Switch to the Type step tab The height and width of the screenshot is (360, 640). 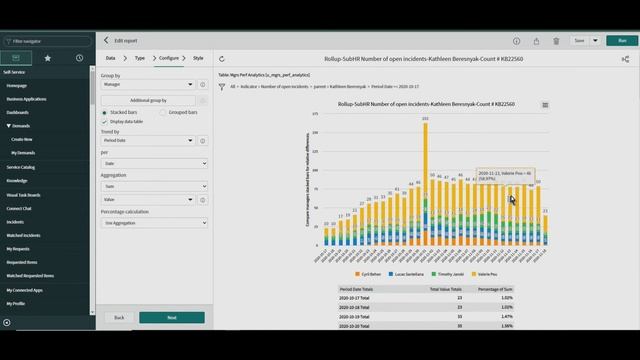point(140,58)
